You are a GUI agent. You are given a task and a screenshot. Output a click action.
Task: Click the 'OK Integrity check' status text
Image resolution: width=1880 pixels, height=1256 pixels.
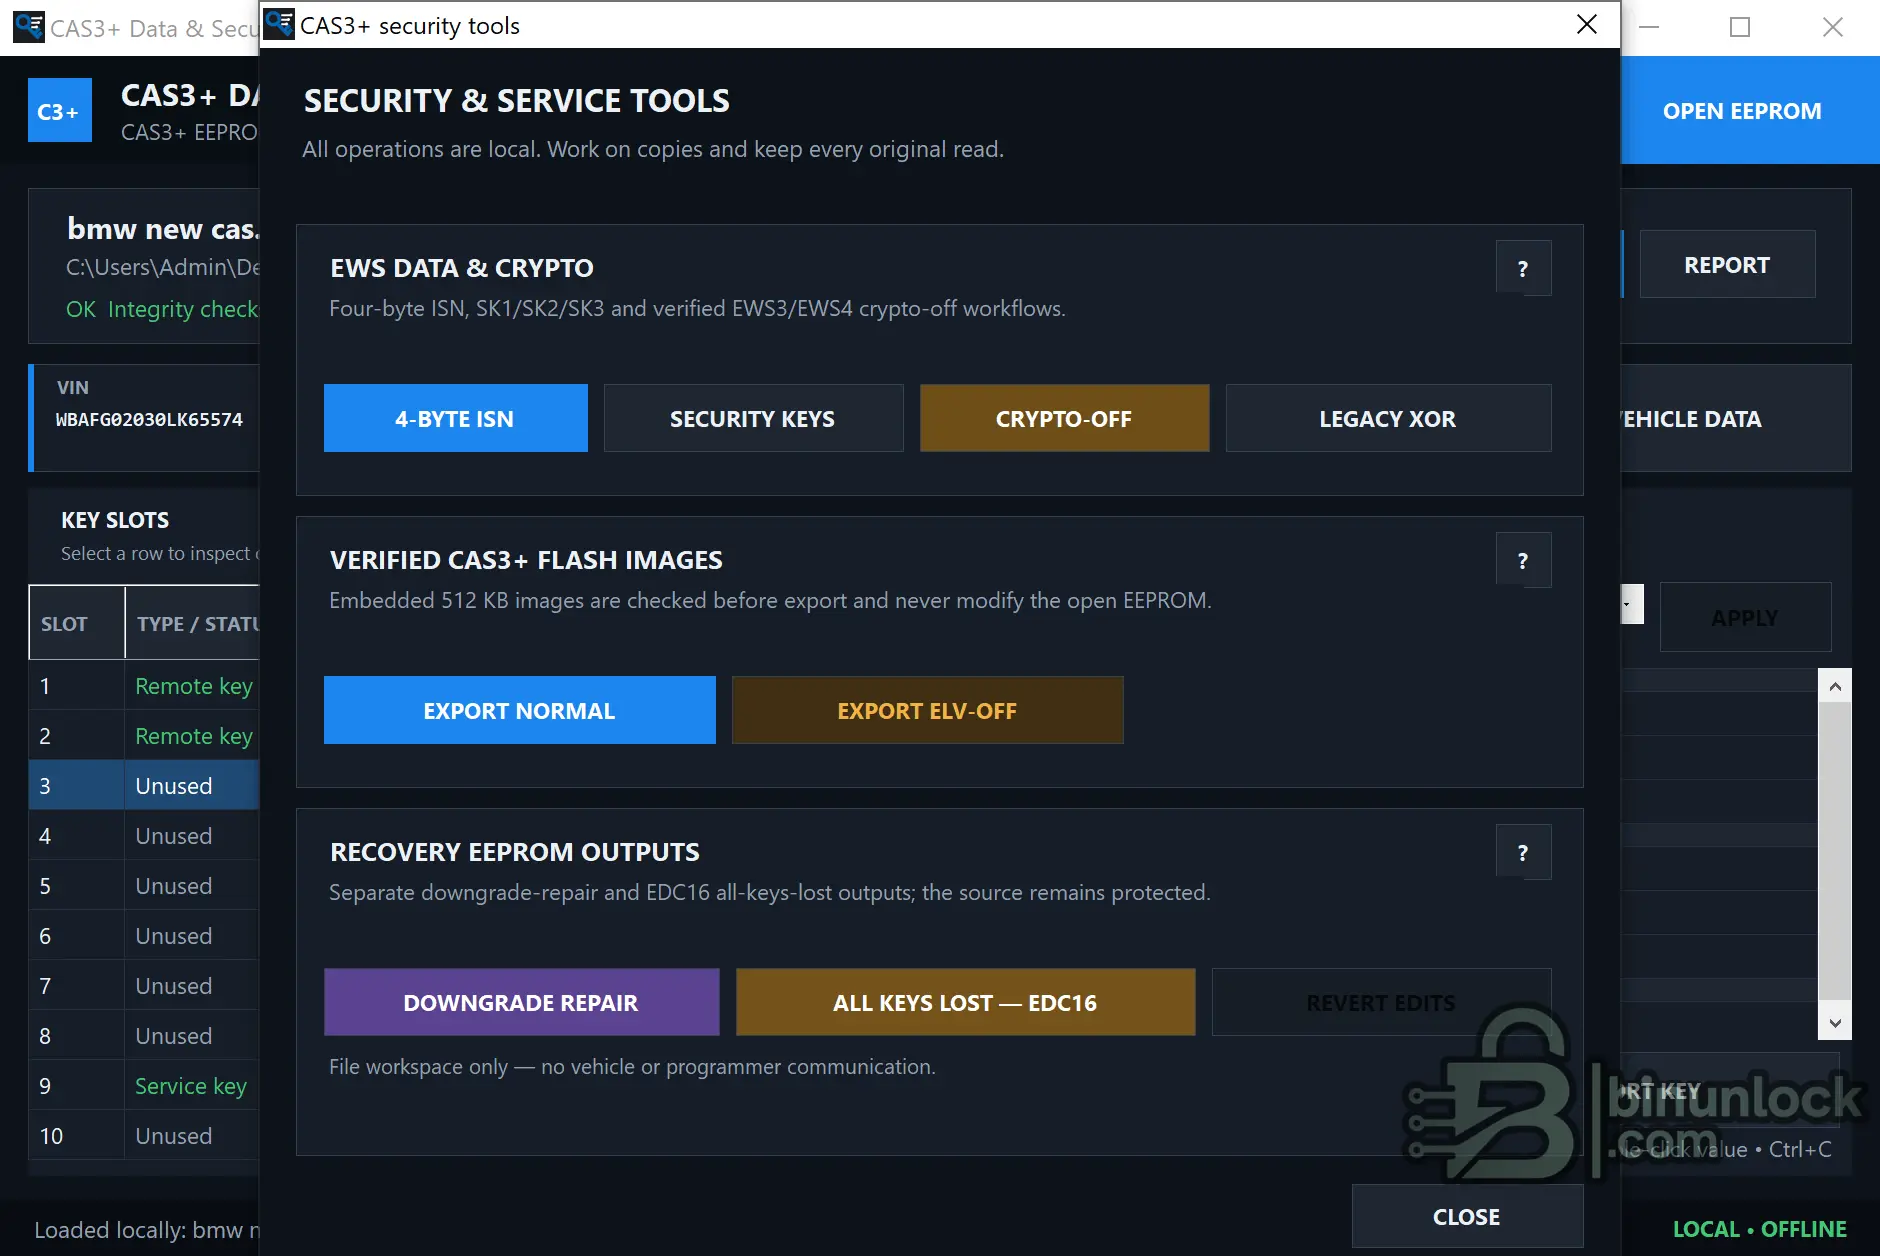coord(162,309)
